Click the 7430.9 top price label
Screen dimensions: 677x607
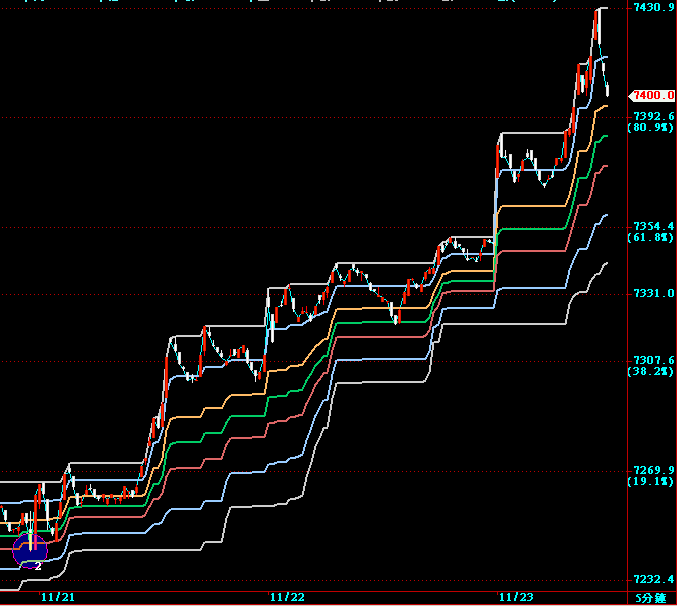[x=652, y=8]
